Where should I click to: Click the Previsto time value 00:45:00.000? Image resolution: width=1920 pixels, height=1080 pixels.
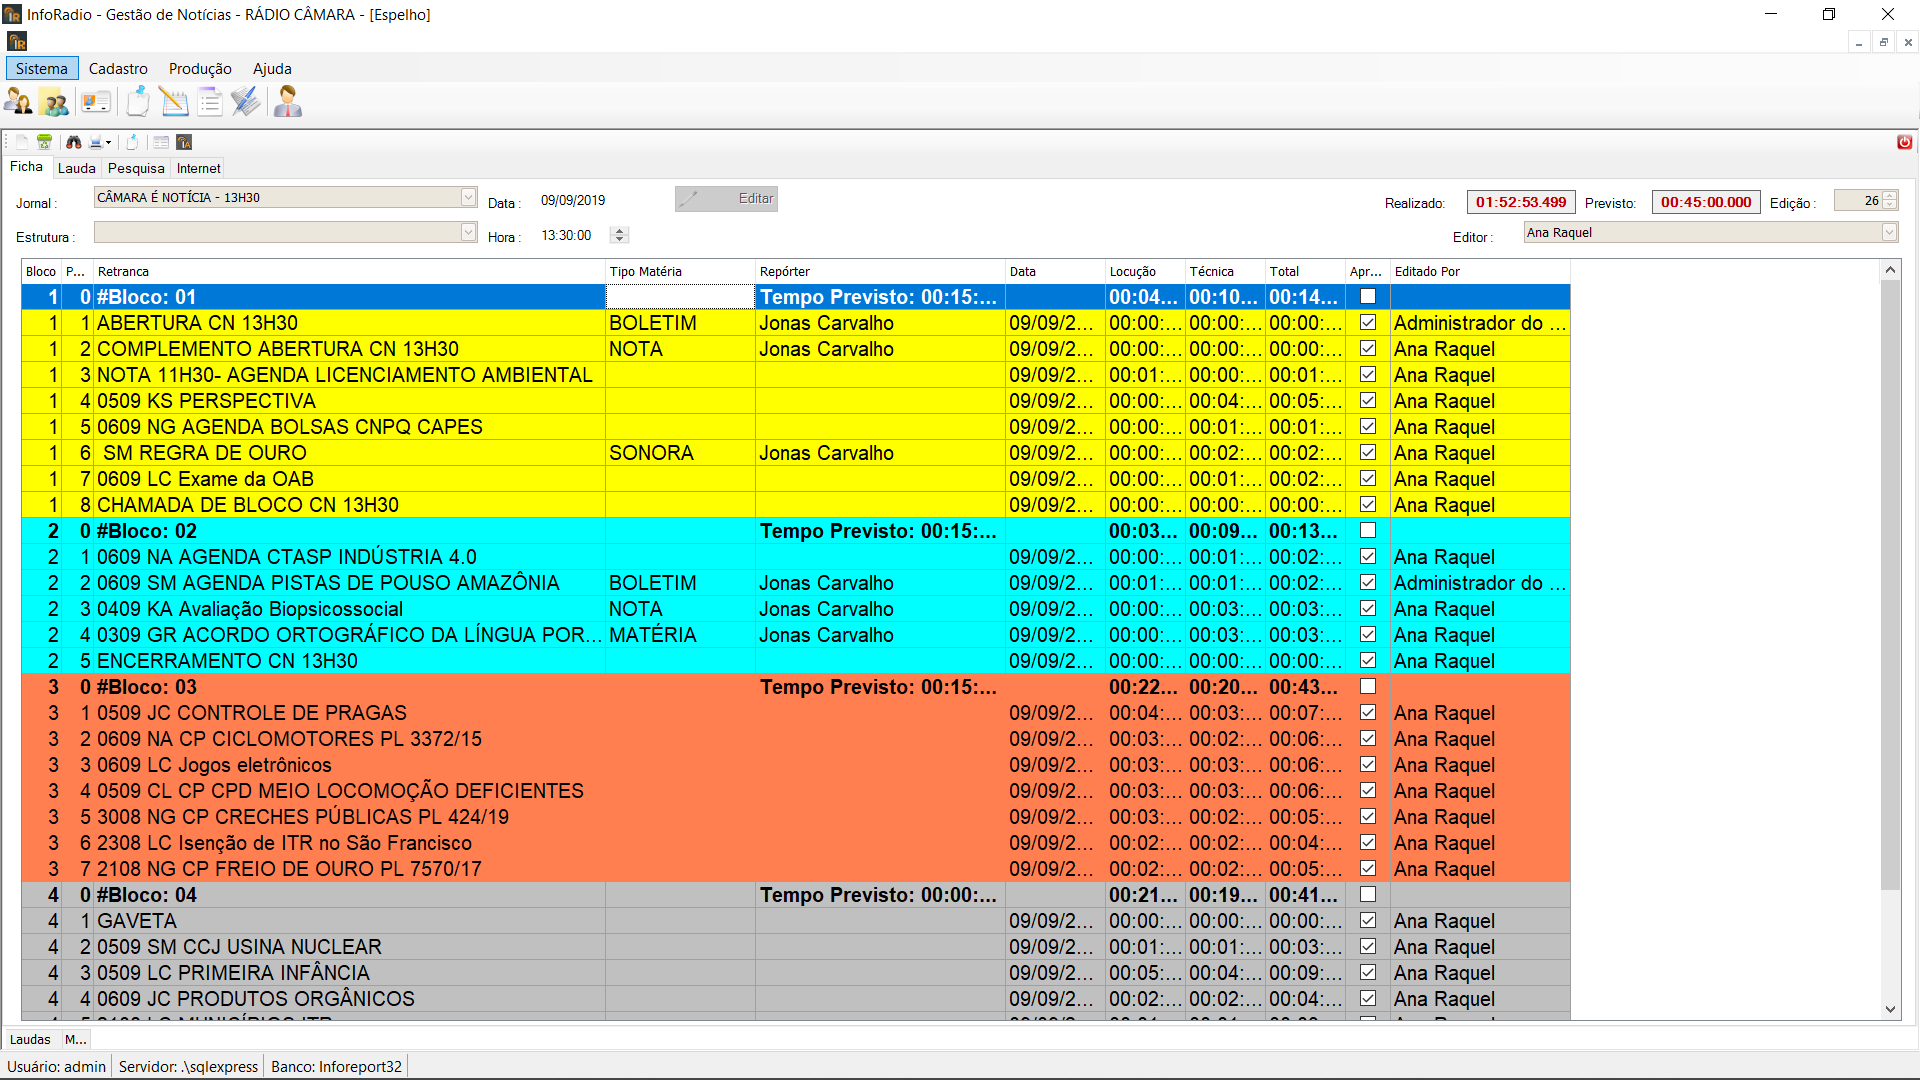pos(1706,202)
